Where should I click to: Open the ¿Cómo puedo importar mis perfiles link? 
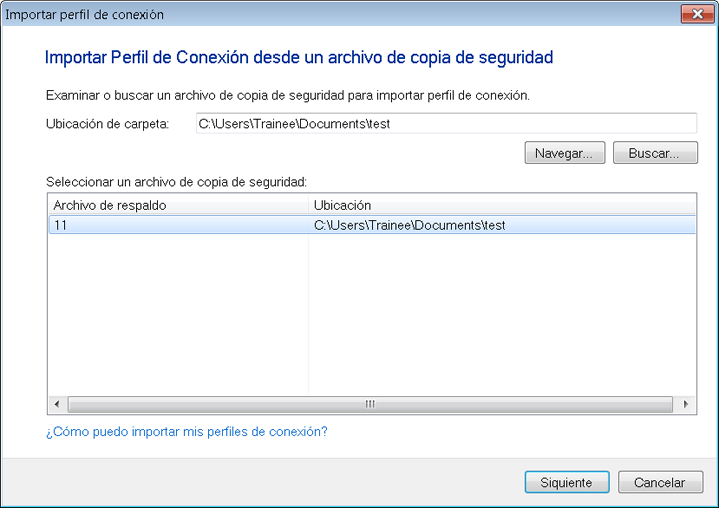187,432
